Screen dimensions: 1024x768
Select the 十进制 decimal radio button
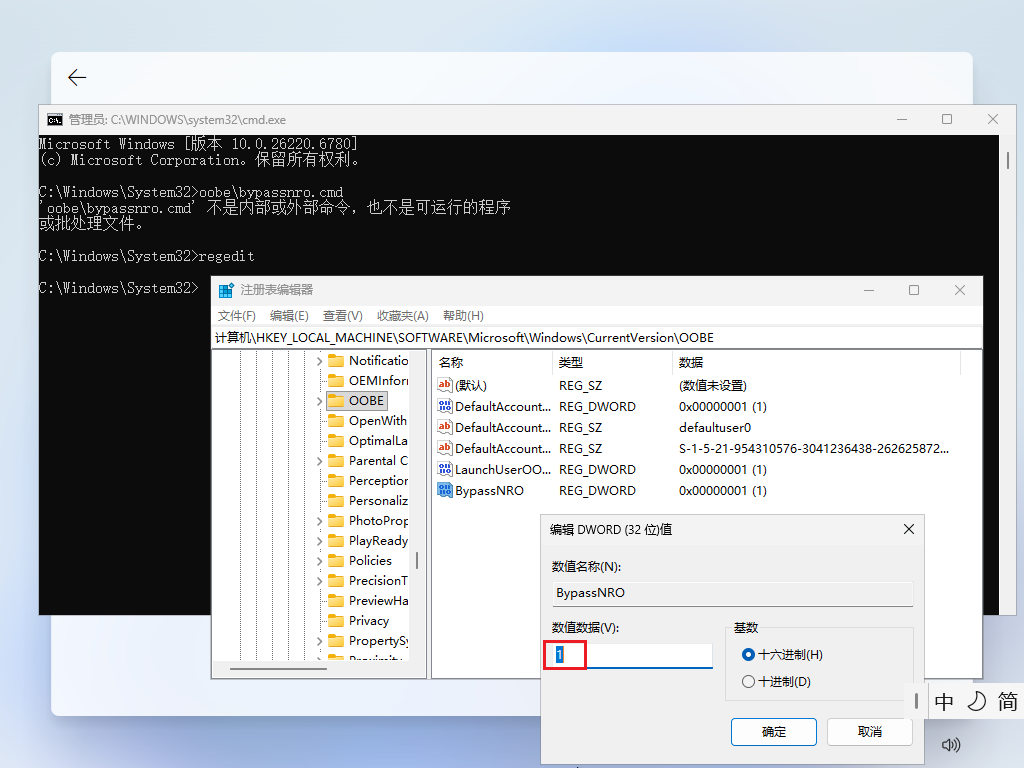point(749,682)
